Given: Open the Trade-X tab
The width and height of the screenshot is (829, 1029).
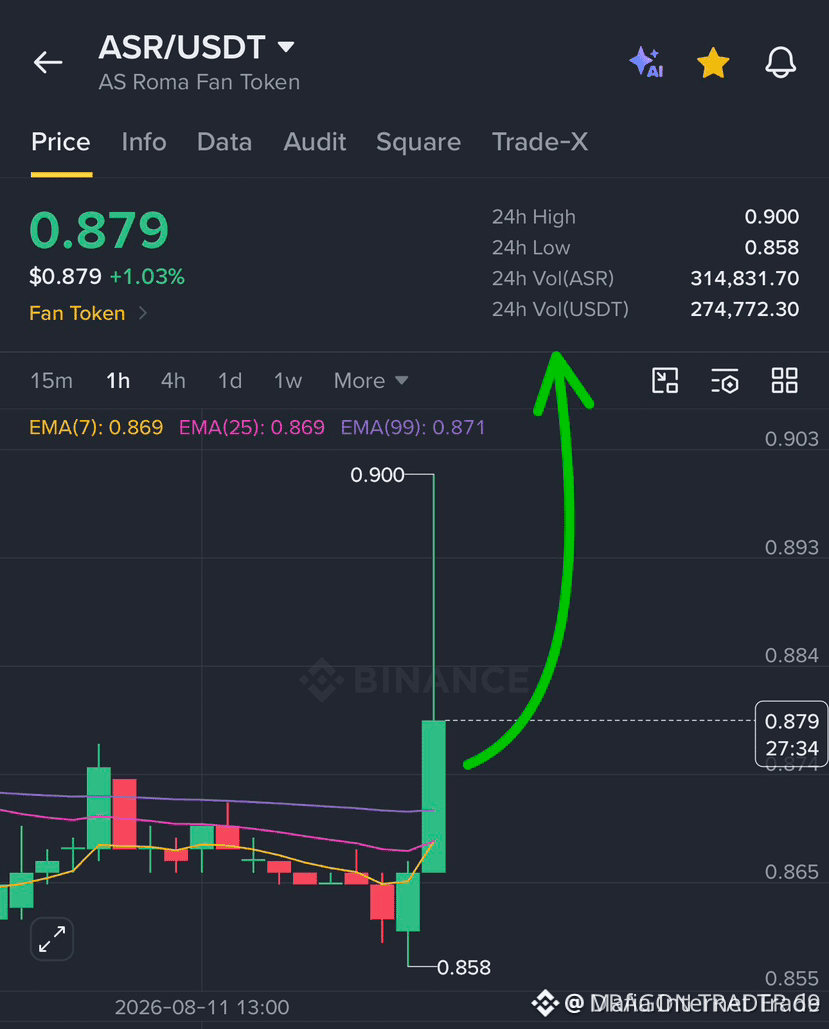Looking at the screenshot, I should (x=540, y=142).
